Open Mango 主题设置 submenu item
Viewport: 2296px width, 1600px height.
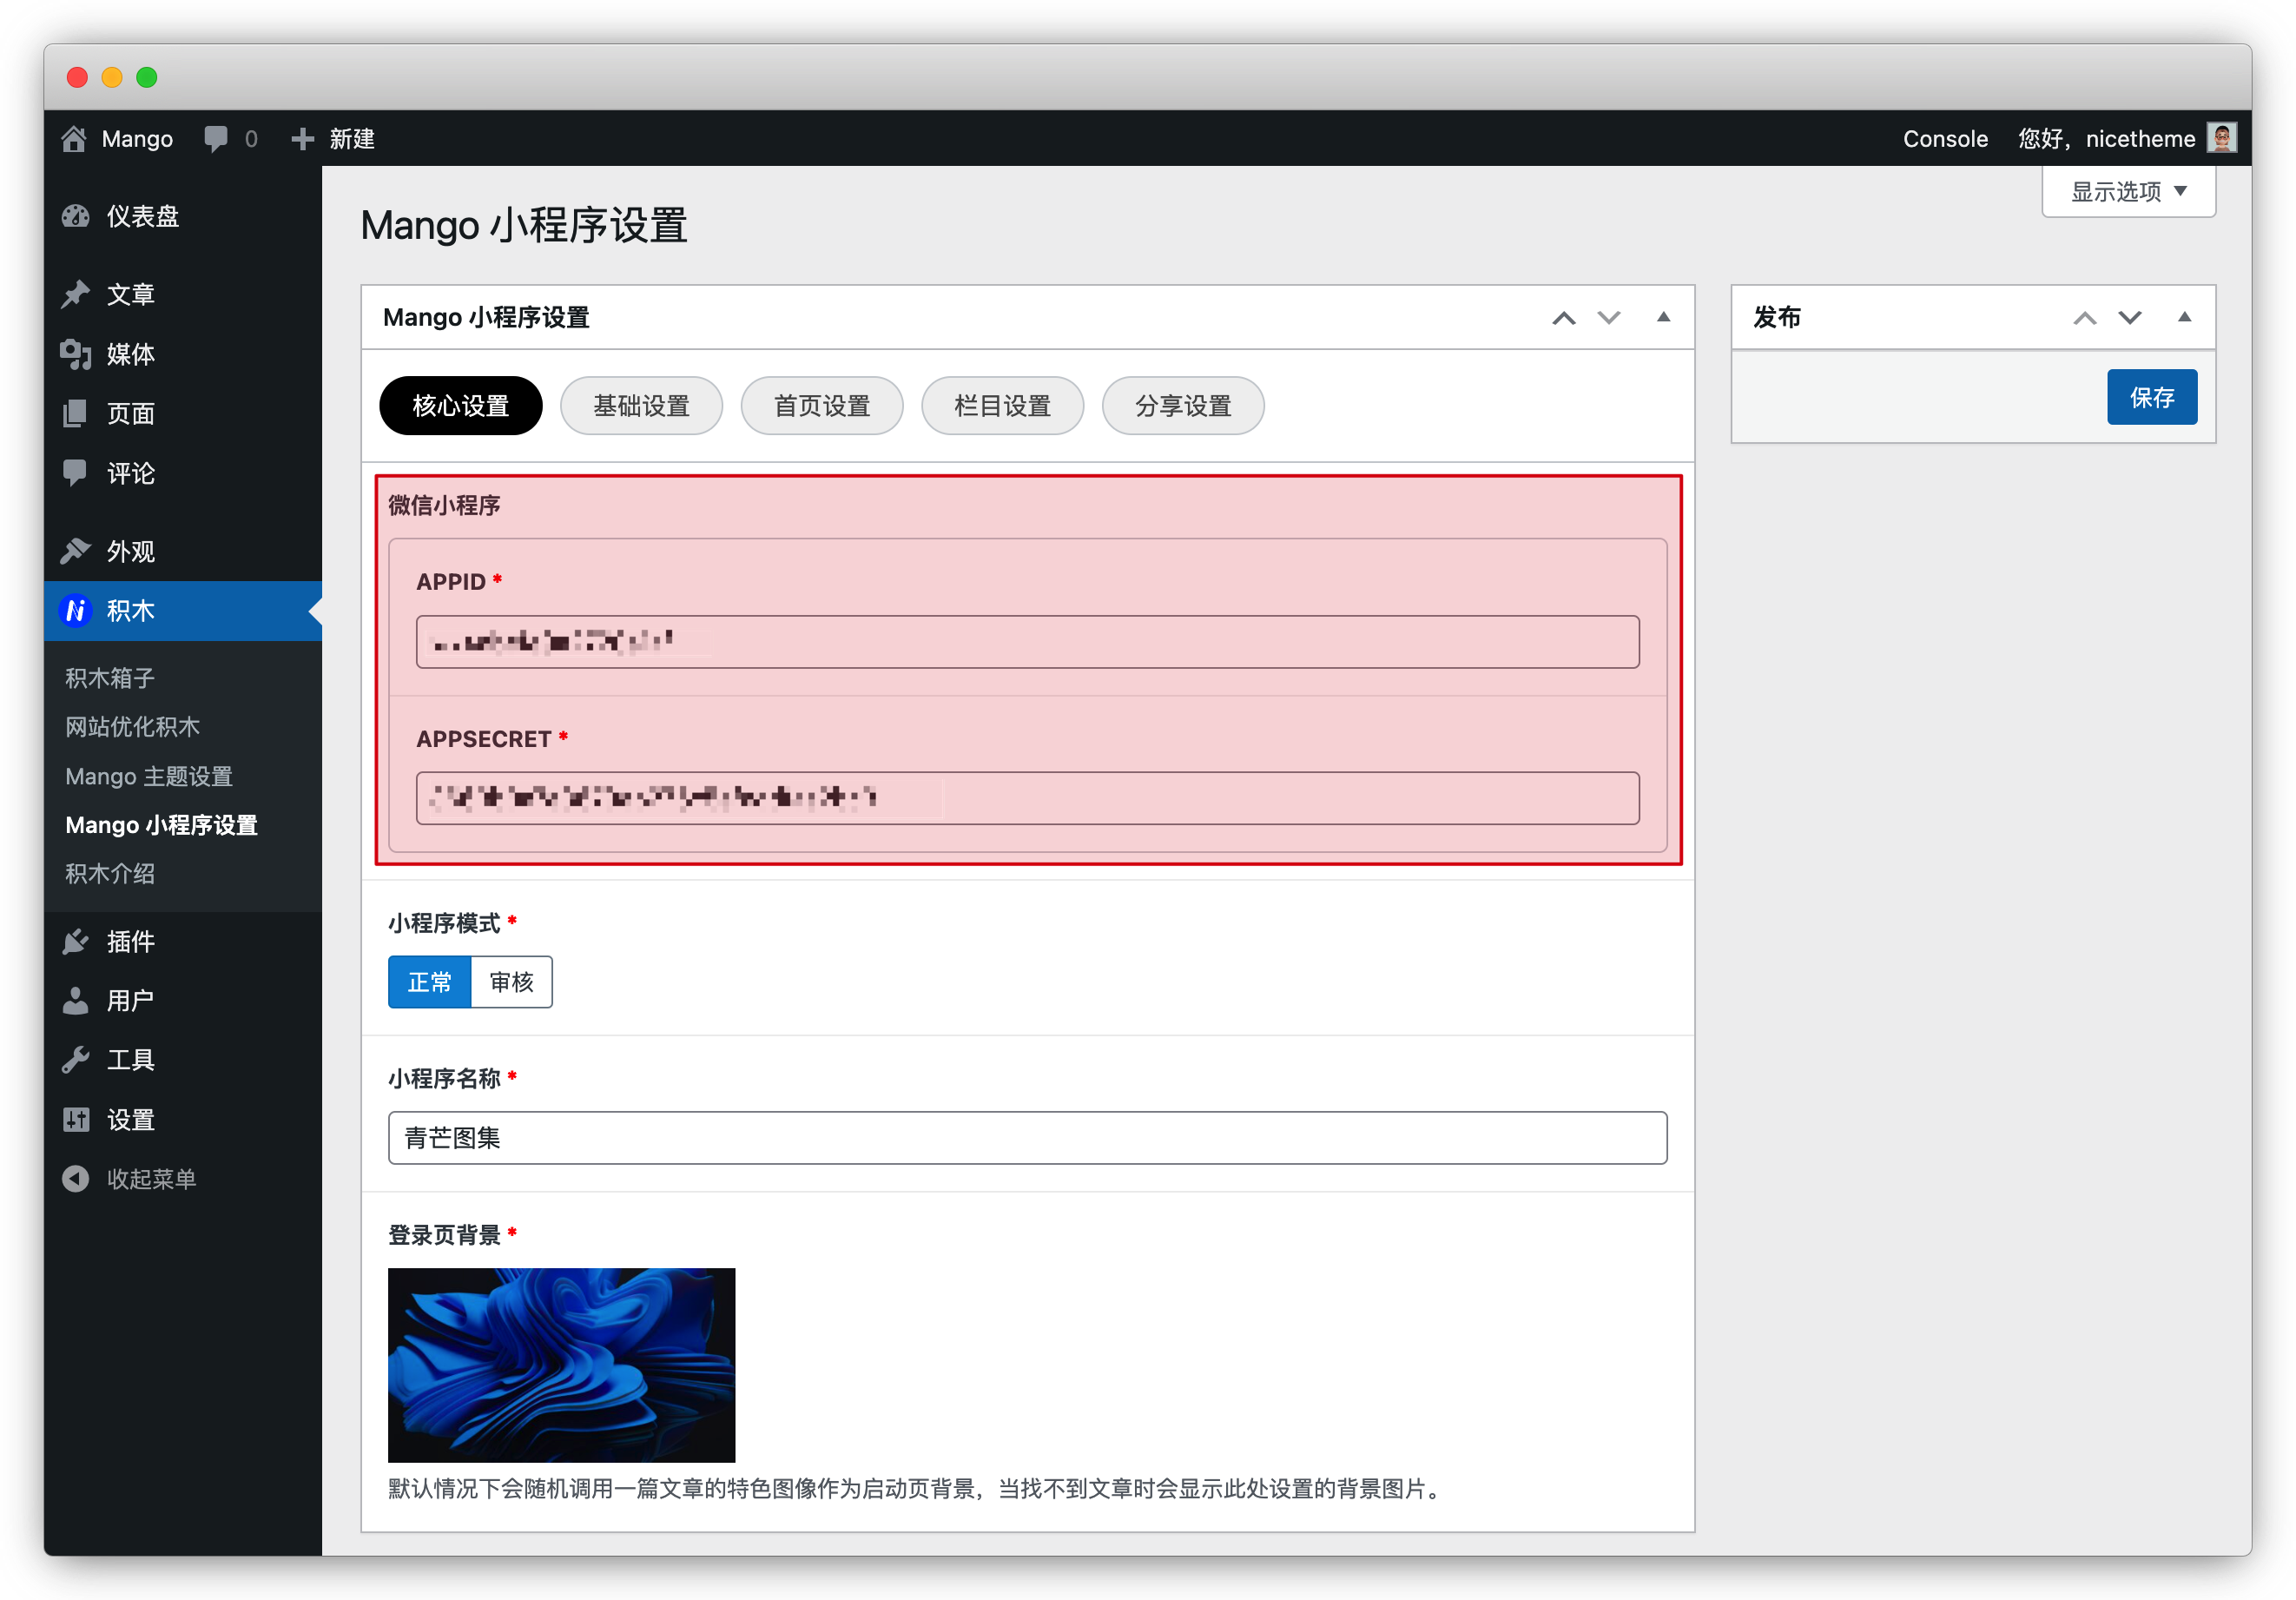click(x=149, y=776)
